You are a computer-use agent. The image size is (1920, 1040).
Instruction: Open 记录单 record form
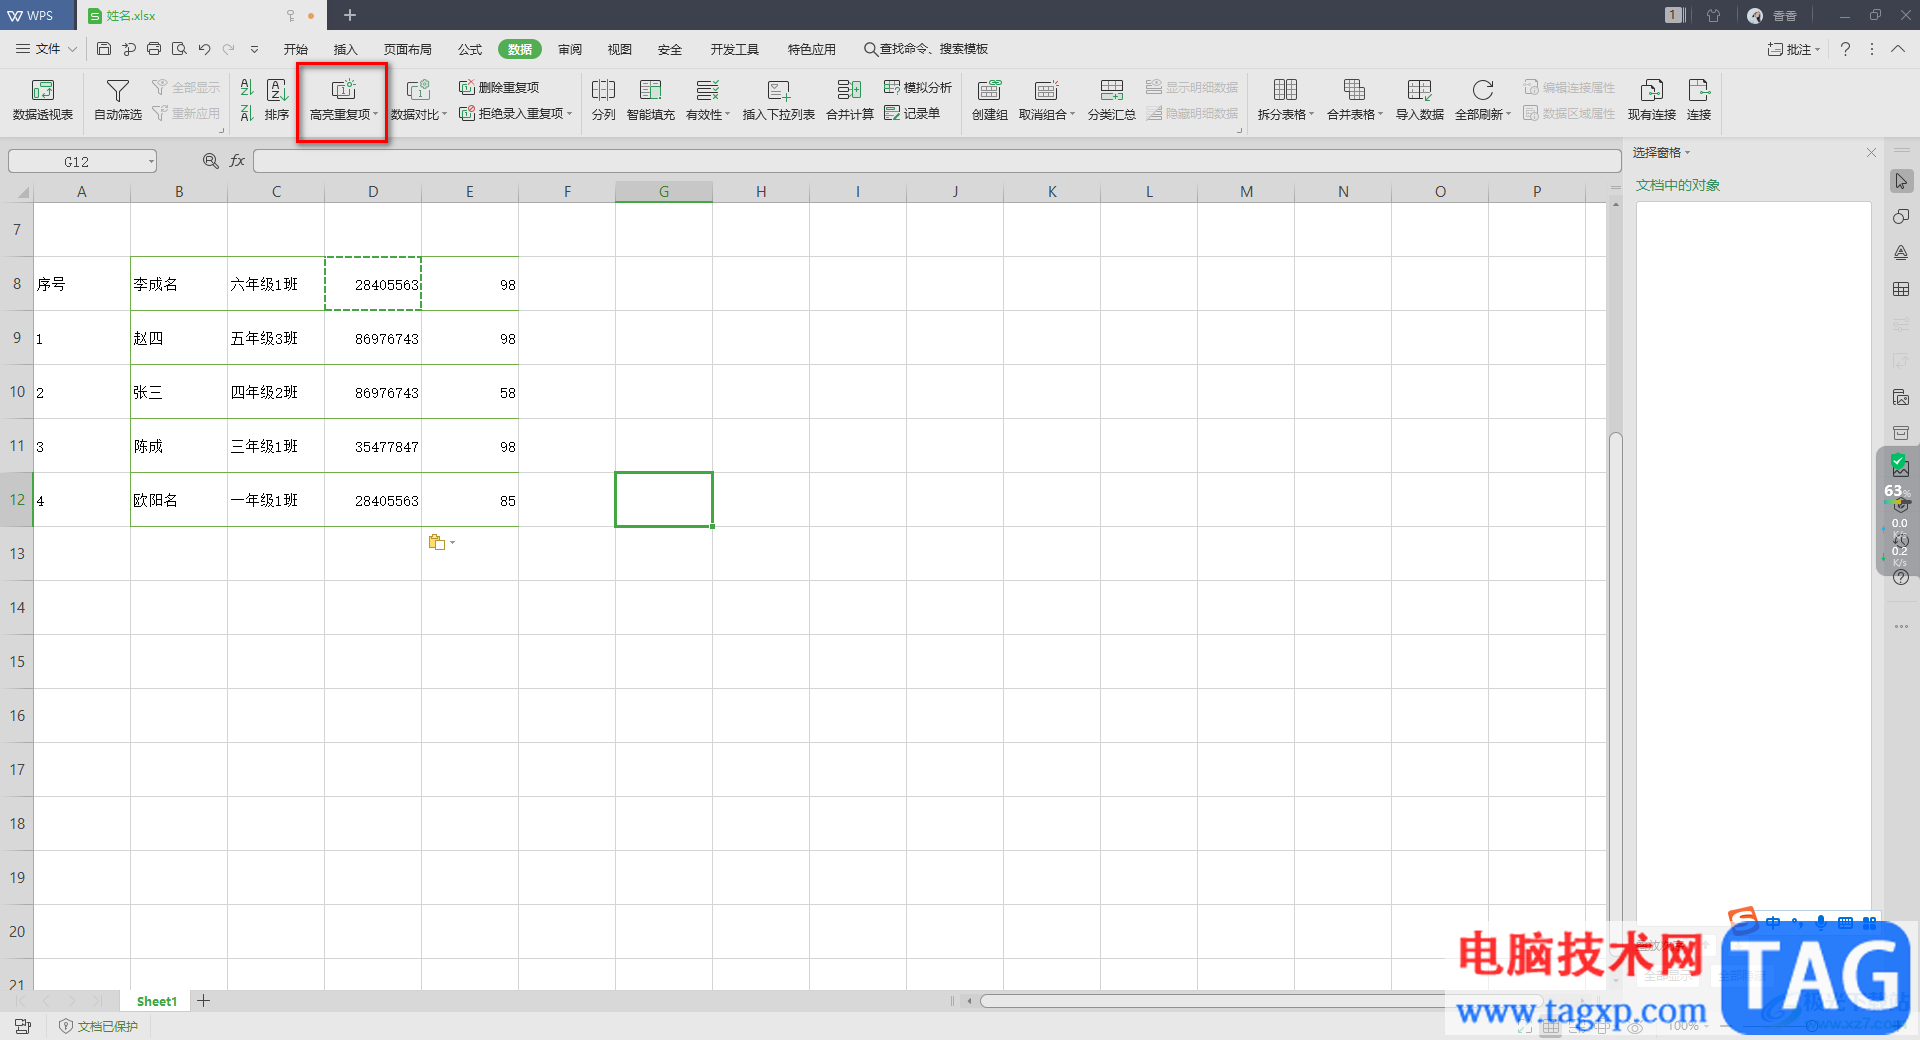[912, 114]
